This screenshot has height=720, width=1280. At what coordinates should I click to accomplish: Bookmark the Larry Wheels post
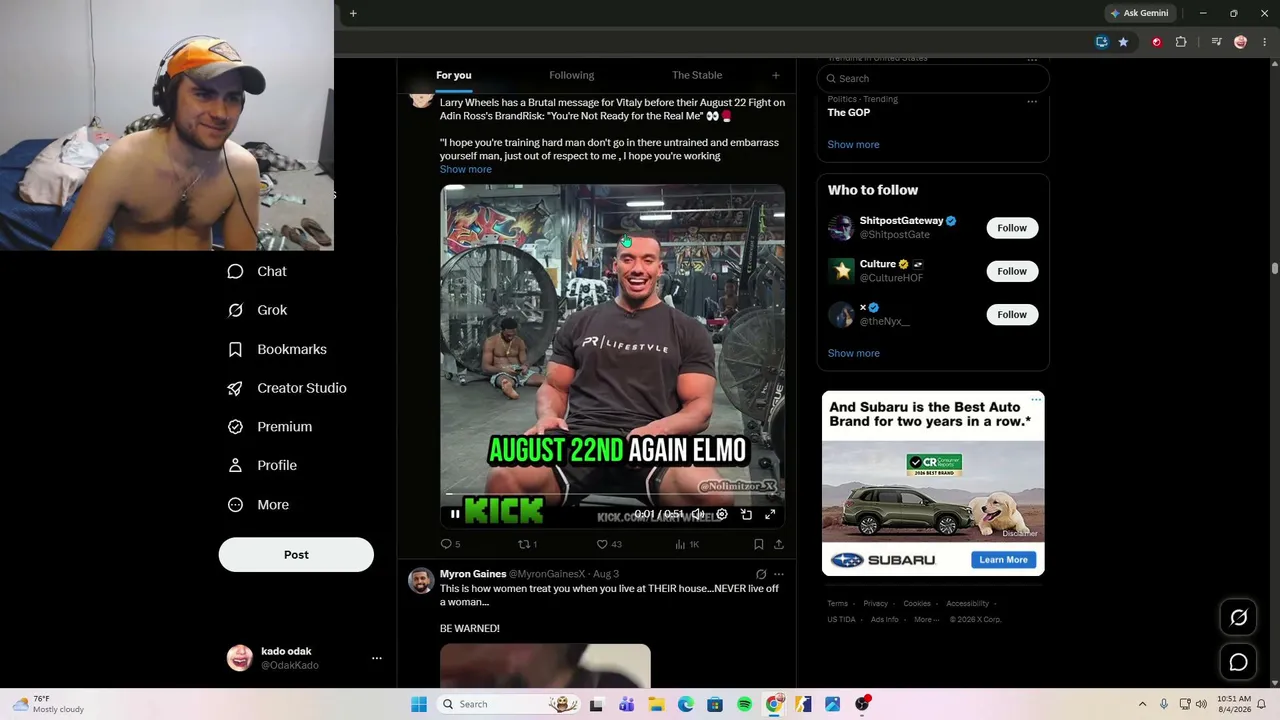coord(758,544)
